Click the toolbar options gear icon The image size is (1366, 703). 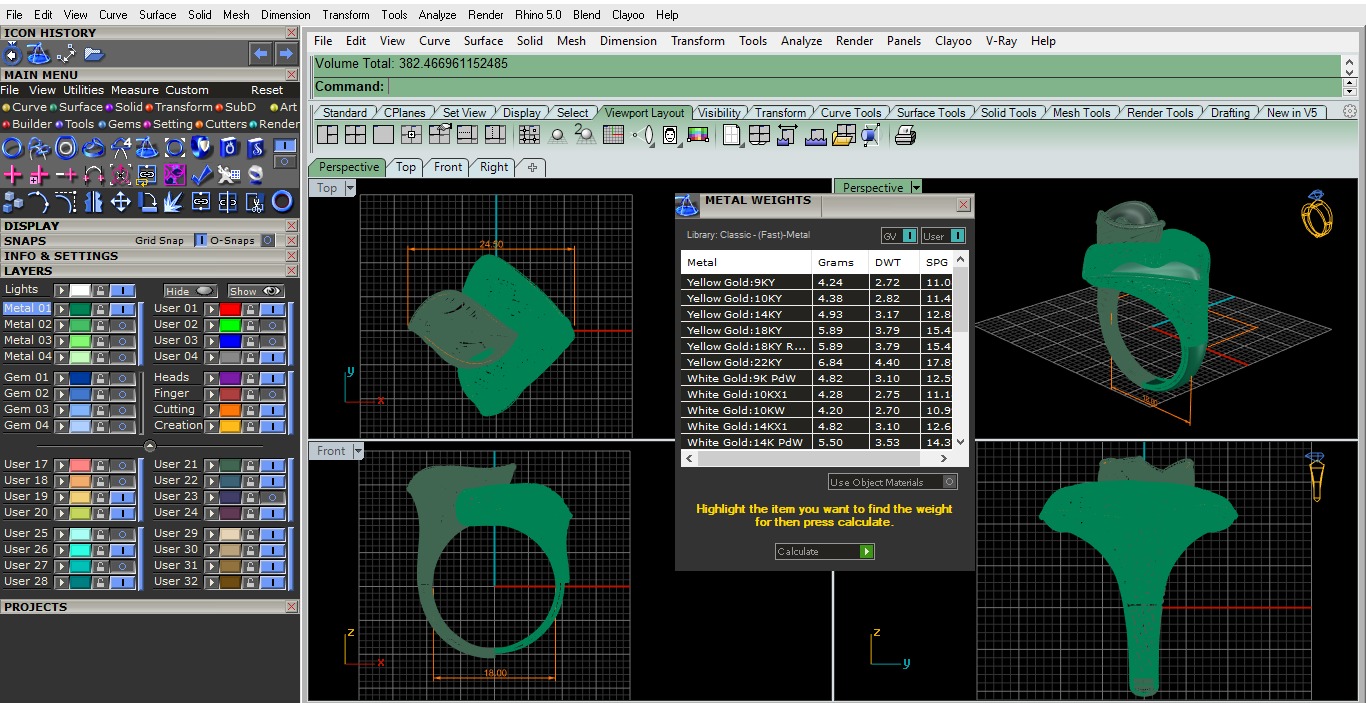point(1350,111)
